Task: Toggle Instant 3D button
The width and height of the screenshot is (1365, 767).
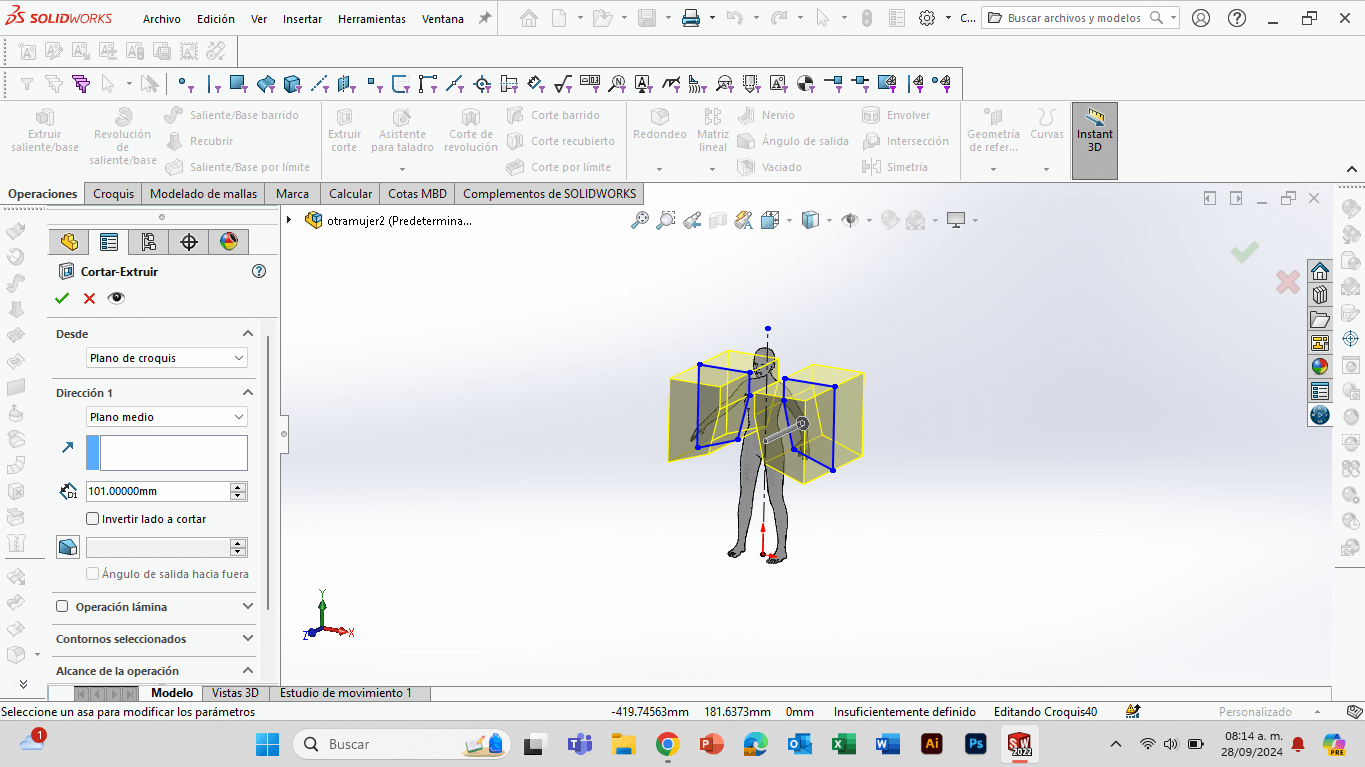Action: pos(1095,141)
